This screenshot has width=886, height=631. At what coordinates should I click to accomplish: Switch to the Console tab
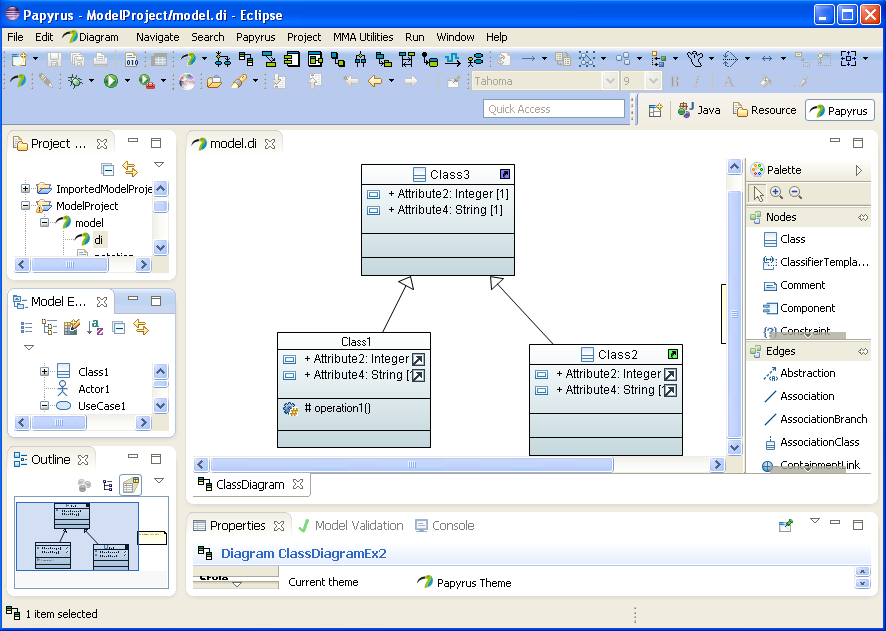[x=445, y=526]
